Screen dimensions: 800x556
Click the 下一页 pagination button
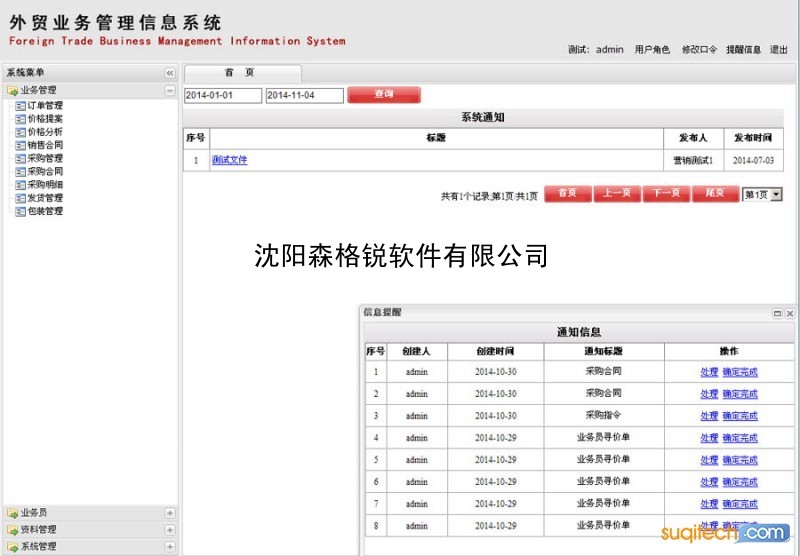click(x=666, y=193)
